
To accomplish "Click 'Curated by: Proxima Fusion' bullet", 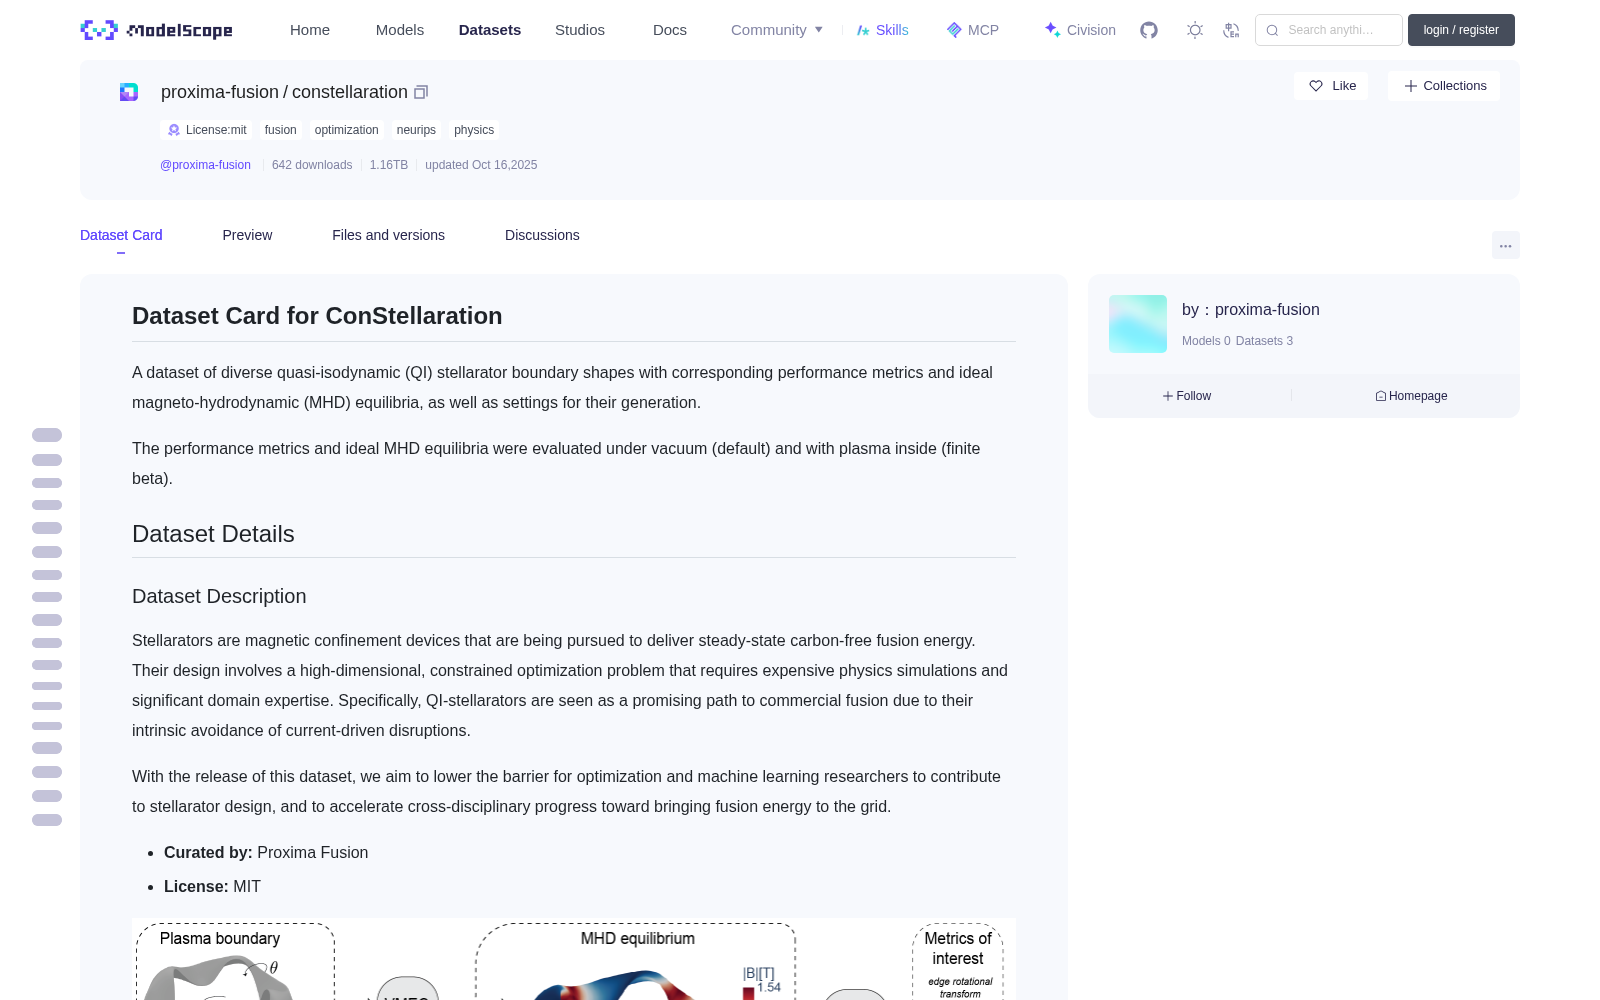I will tap(266, 853).
